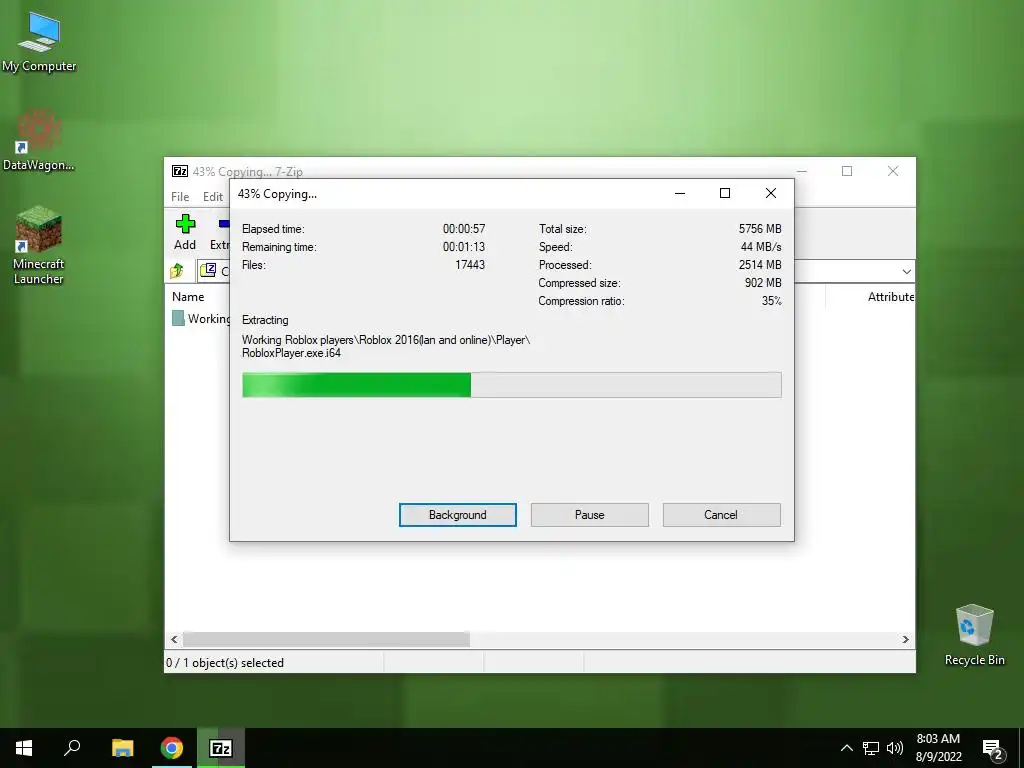Click the 7z icon in the title bar

coord(180,171)
